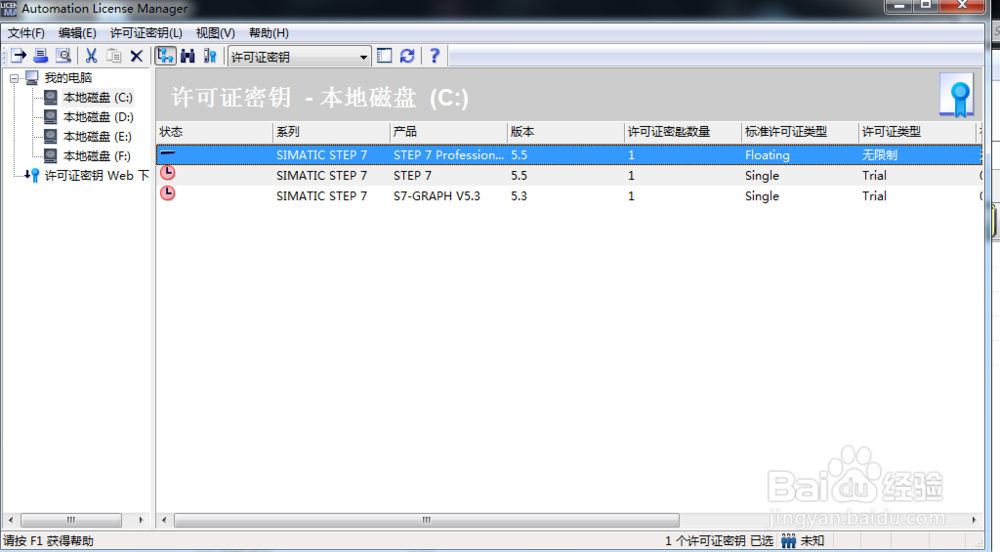Select 本地磁盘 (C:) in the tree
The width and height of the screenshot is (1000, 552).
[98, 98]
